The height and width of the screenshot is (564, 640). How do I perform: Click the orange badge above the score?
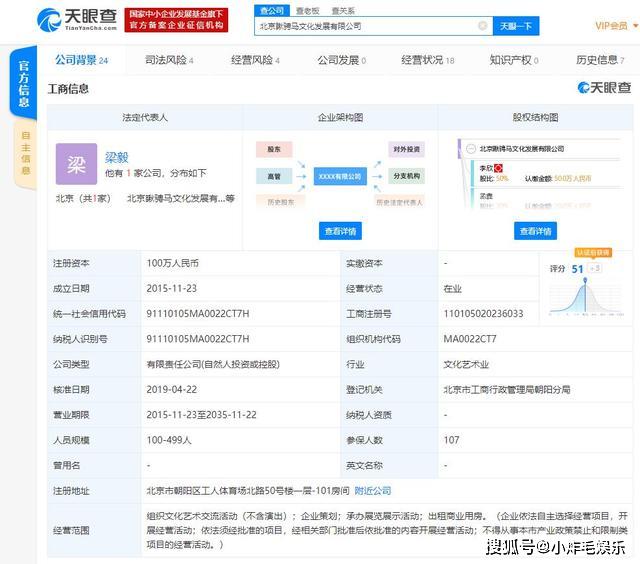(x=593, y=253)
